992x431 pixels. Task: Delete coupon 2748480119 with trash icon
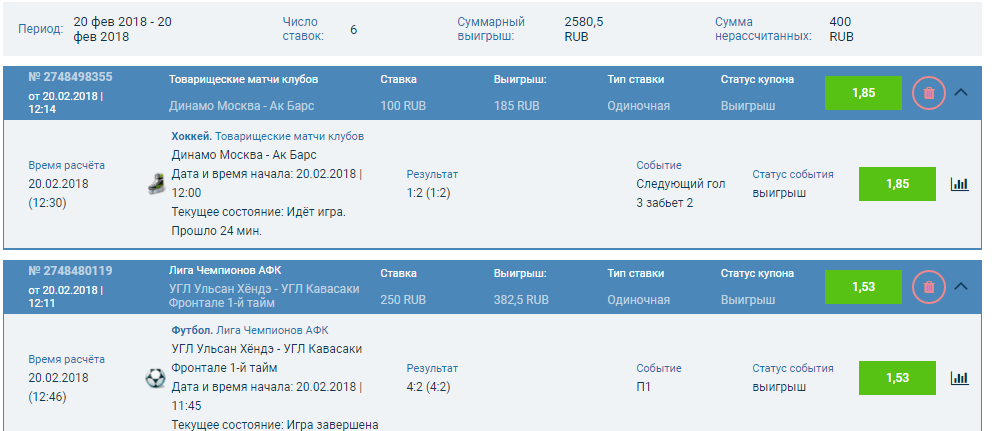(929, 287)
